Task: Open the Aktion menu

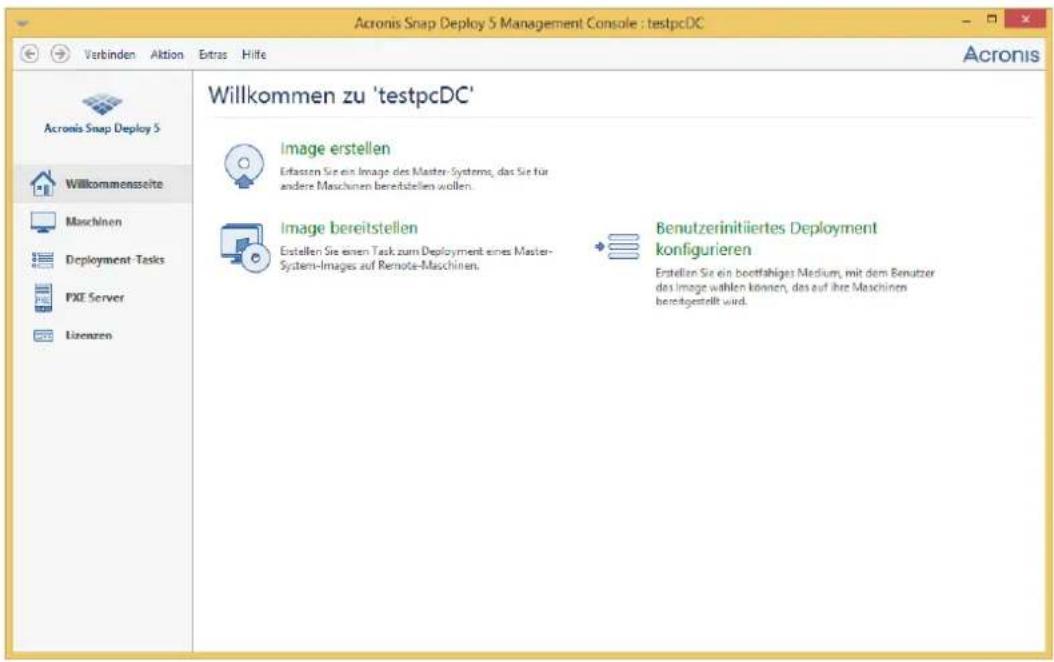Action: tap(167, 54)
